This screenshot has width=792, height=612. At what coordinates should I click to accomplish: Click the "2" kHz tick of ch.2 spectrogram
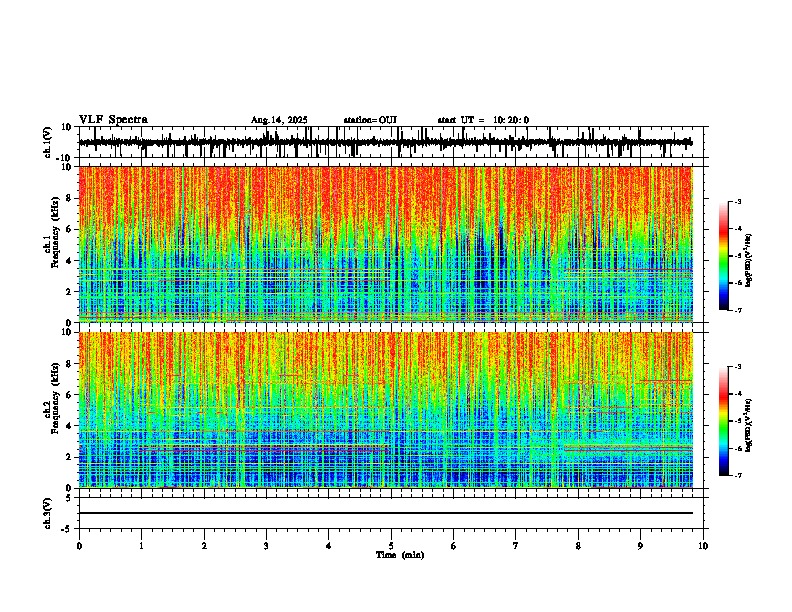(70, 457)
